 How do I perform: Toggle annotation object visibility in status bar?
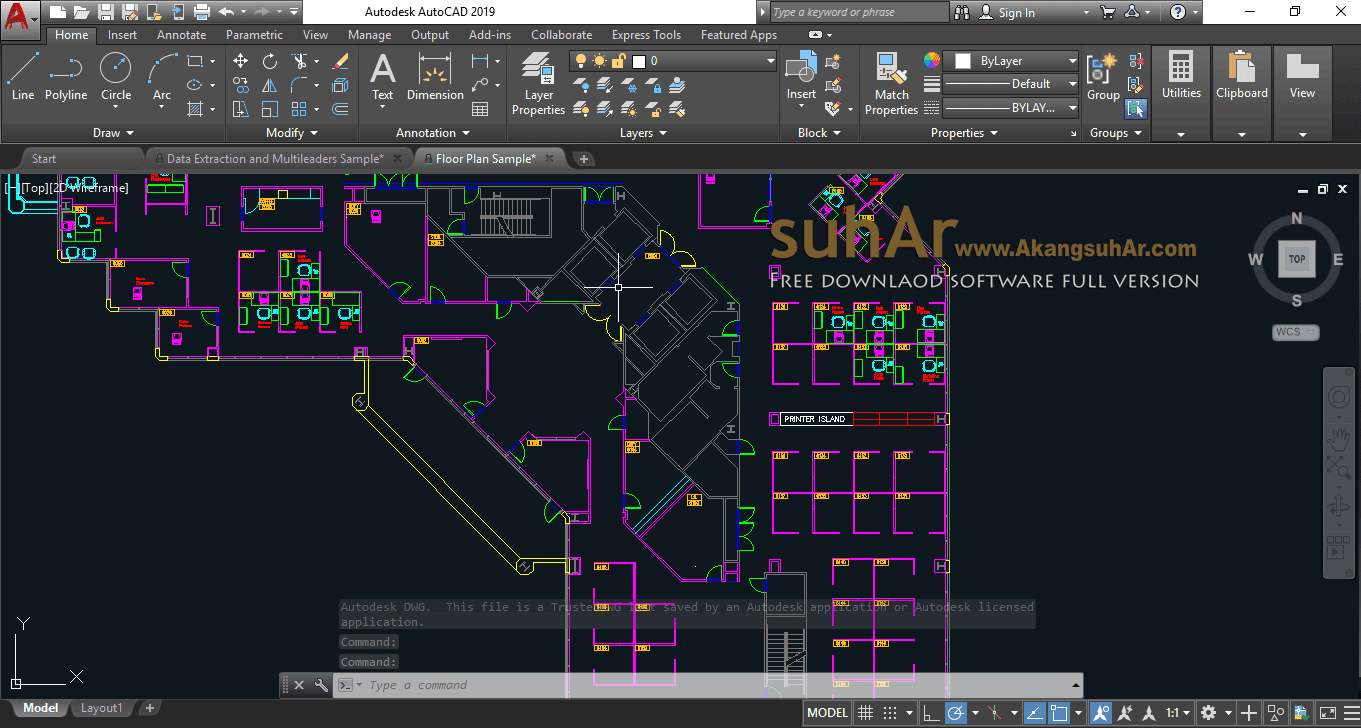1101,713
